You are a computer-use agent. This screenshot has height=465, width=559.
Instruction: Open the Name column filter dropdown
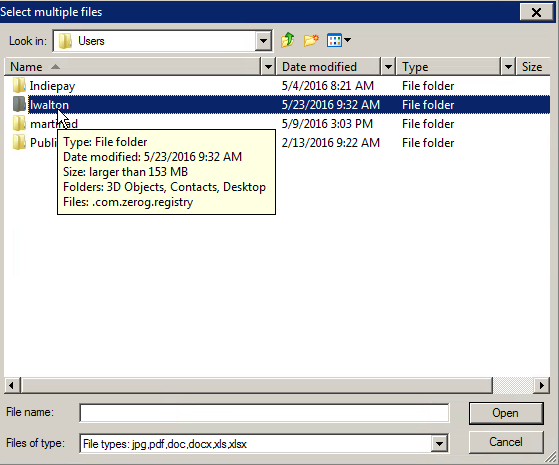pos(268,67)
